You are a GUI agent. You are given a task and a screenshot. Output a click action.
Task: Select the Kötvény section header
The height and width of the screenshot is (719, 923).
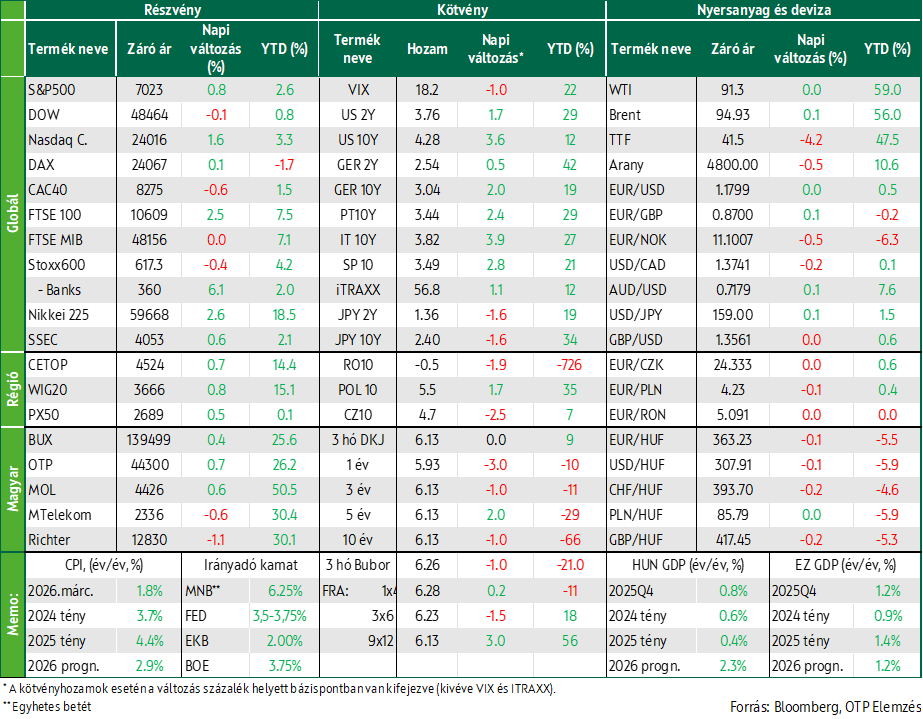coord(462,10)
